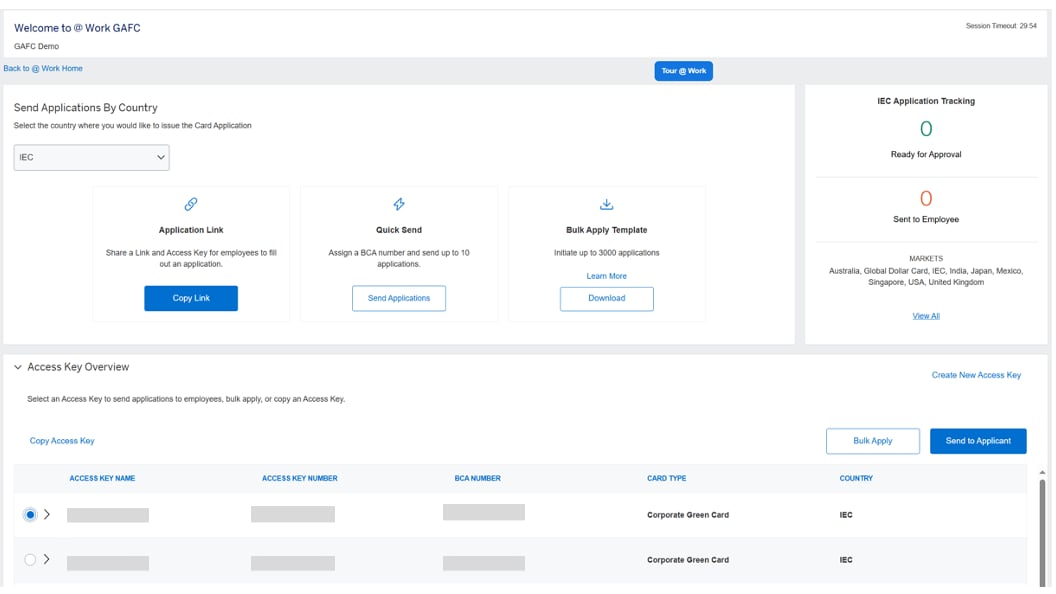Click the Bulk Apply button
Screen dimensions: 1056x594
click(872, 440)
